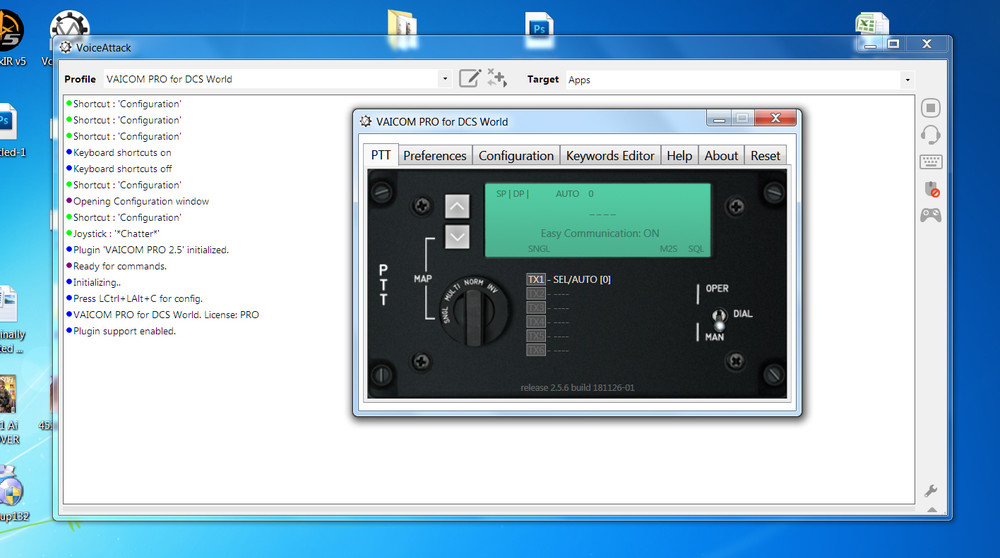Screen dimensions: 1000x558
Task: Toggle mouse shortcuts icon in sidebar
Action: tap(931, 189)
